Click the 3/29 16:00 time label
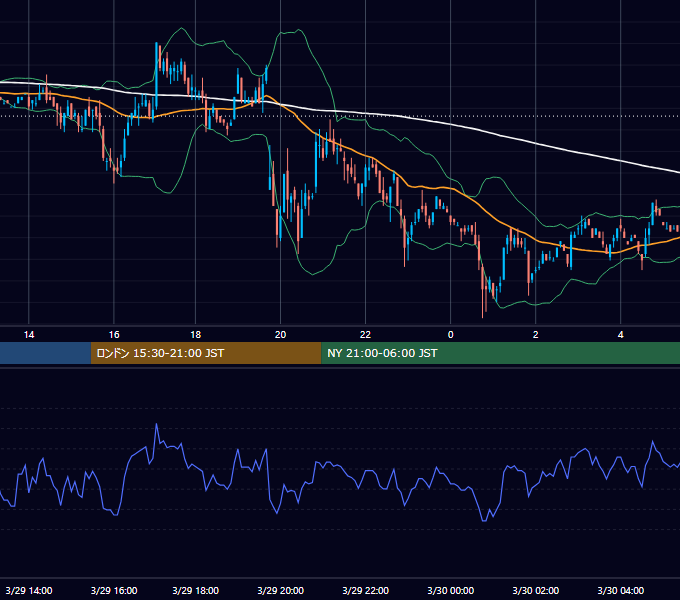 click(114, 590)
